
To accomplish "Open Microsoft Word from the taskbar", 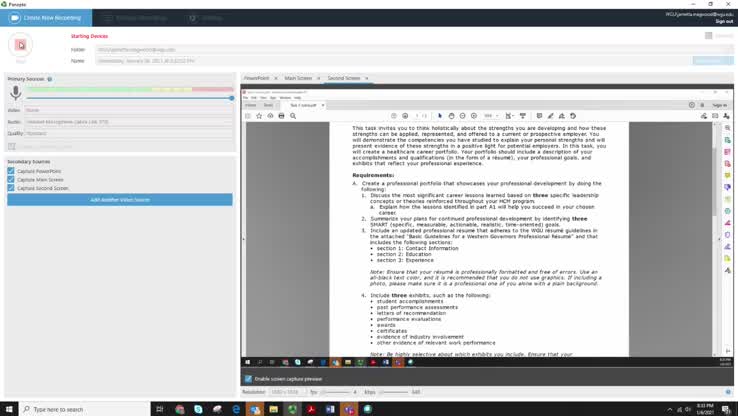I will point(330,409).
